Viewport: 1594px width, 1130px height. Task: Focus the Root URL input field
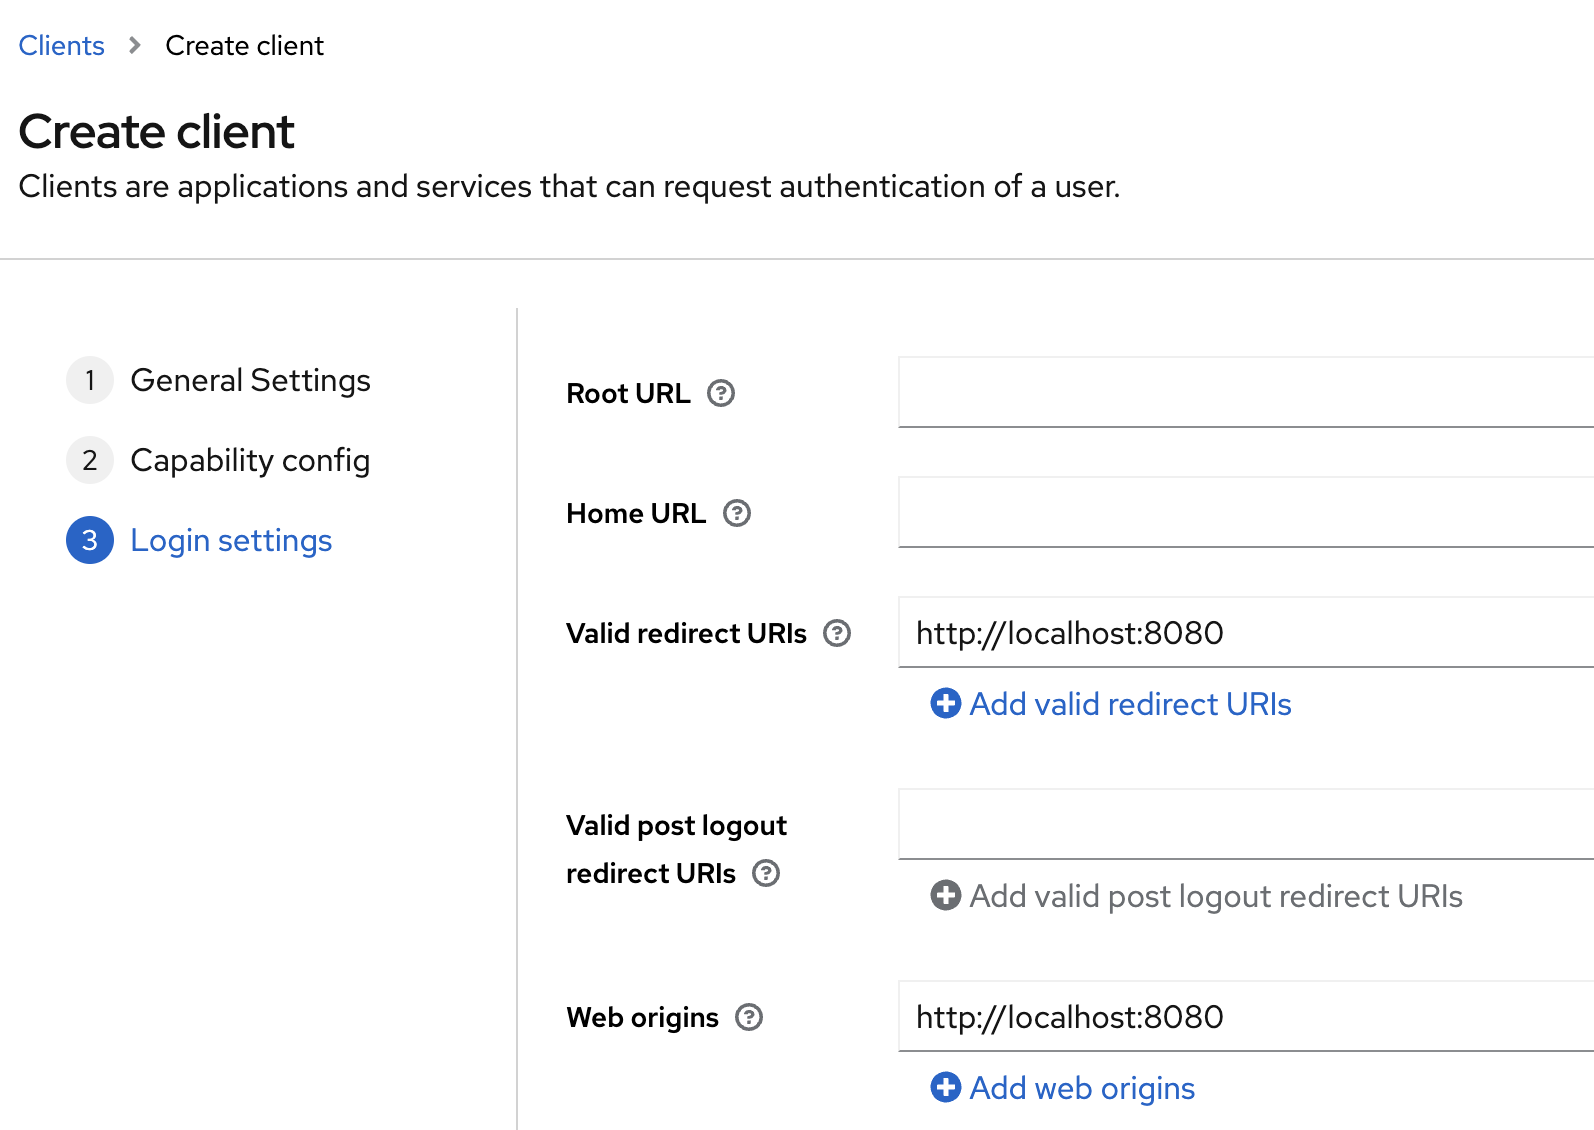[1246, 392]
